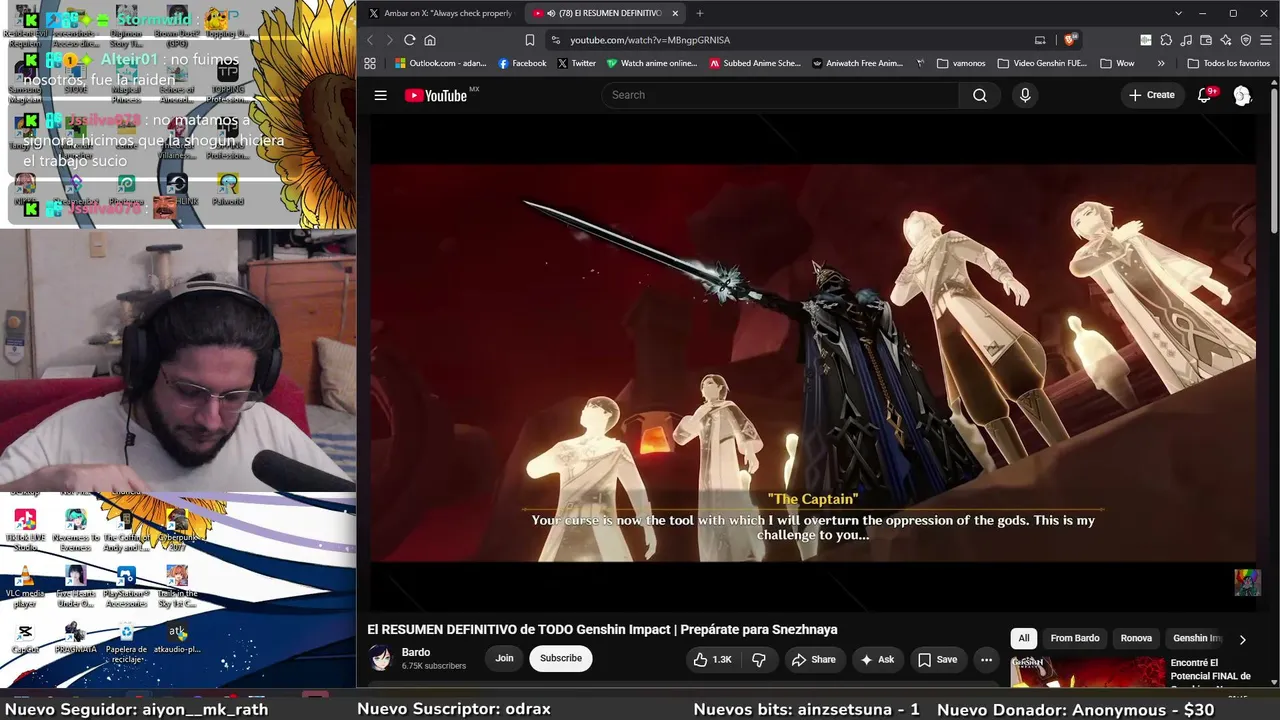Viewport: 1280px width, 720px height.
Task: Open the browser extensions puzzle icon
Action: coord(1166,40)
